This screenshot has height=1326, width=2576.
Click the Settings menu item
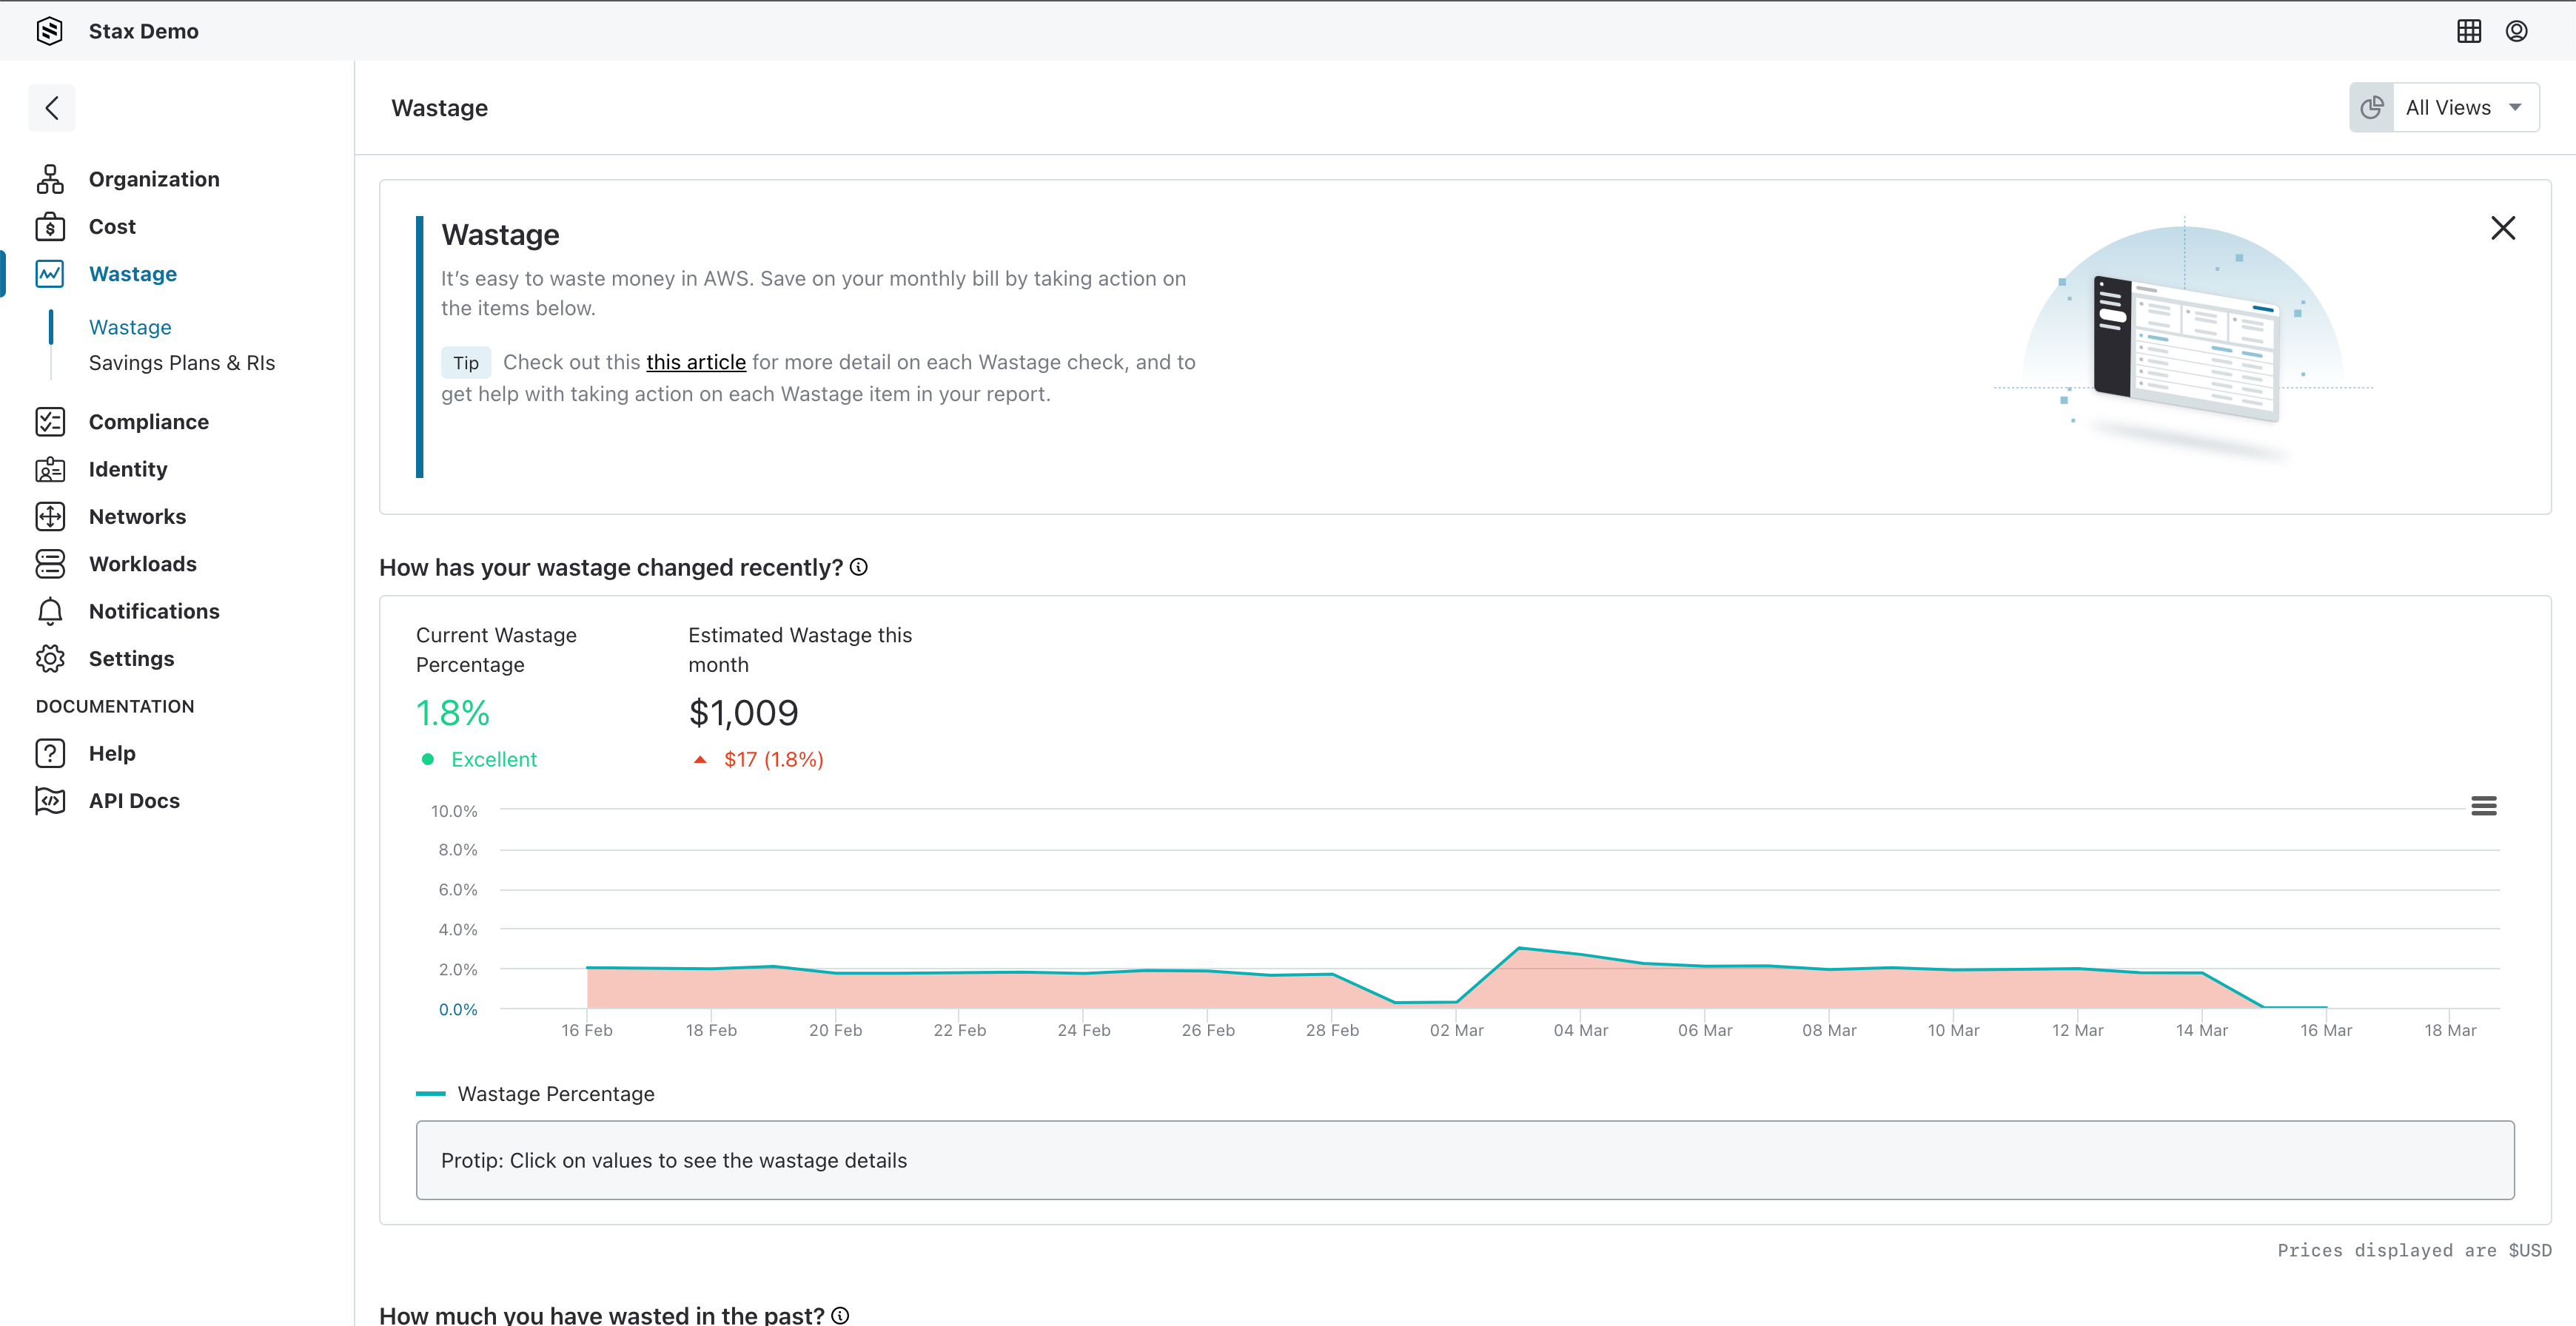click(x=130, y=658)
